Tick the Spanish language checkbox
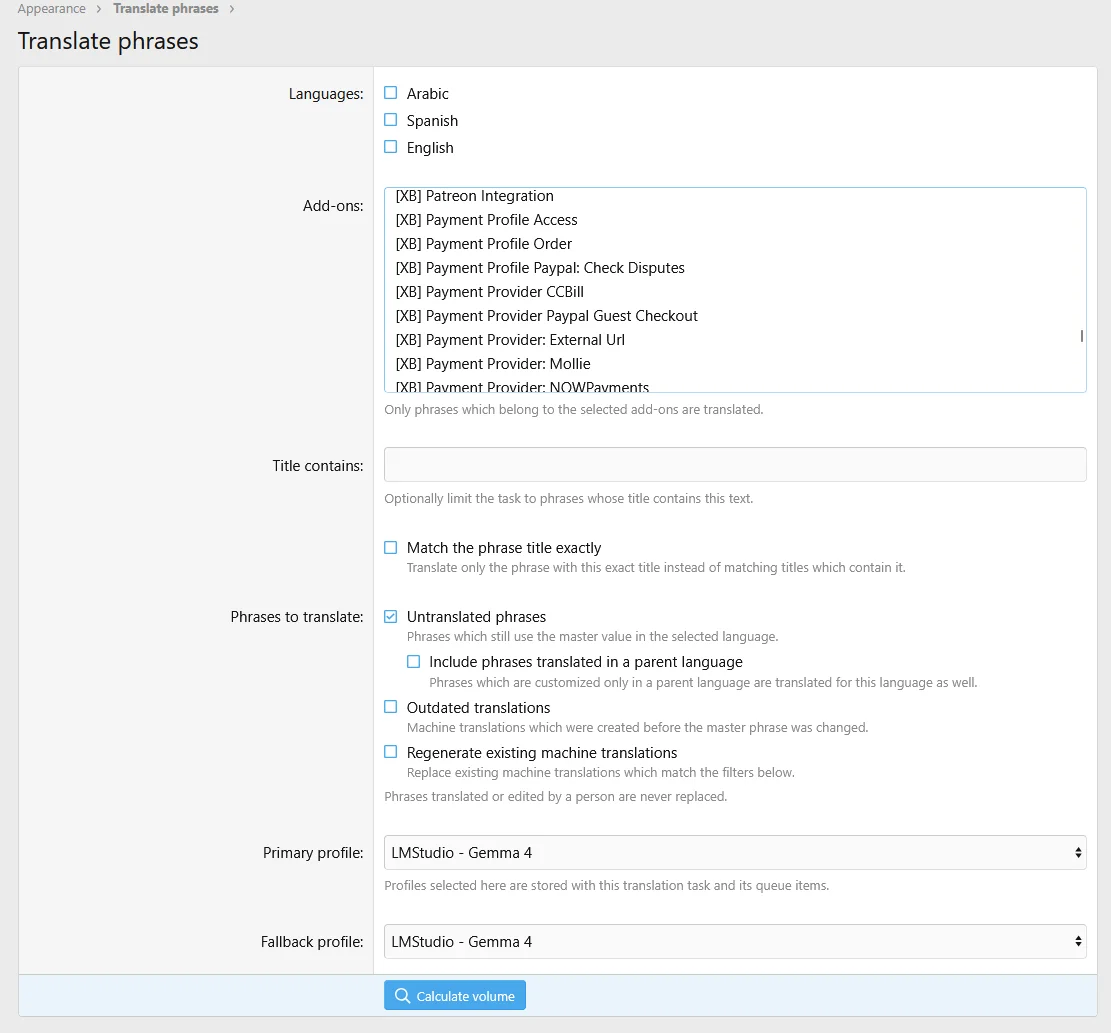 click(x=390, y=120)
